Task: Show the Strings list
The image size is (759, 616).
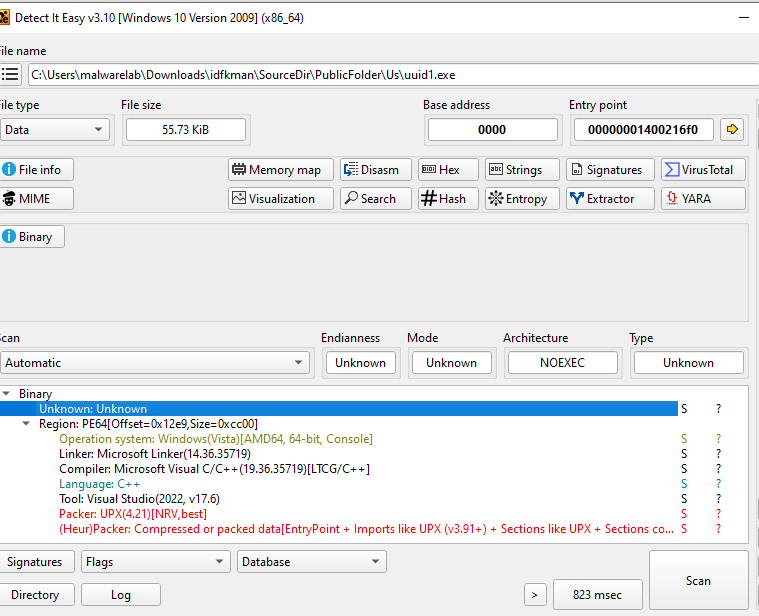Action: click(x=518, y=170)
